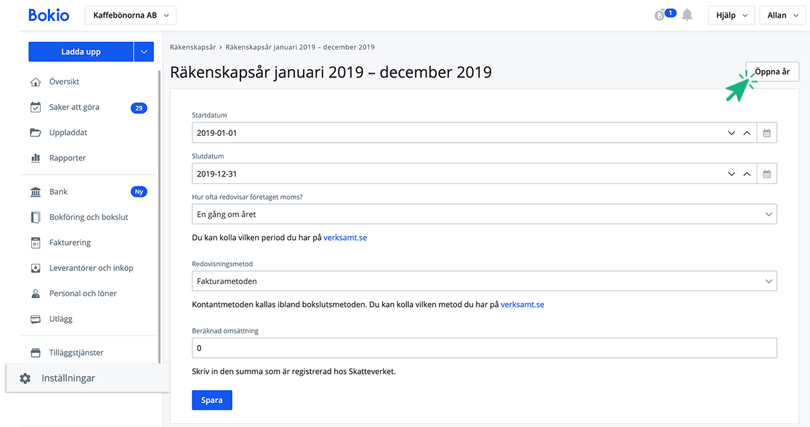The image size is (810, 427).
Task: Click the Inställningar gear icon
Action: coord(25,378)
